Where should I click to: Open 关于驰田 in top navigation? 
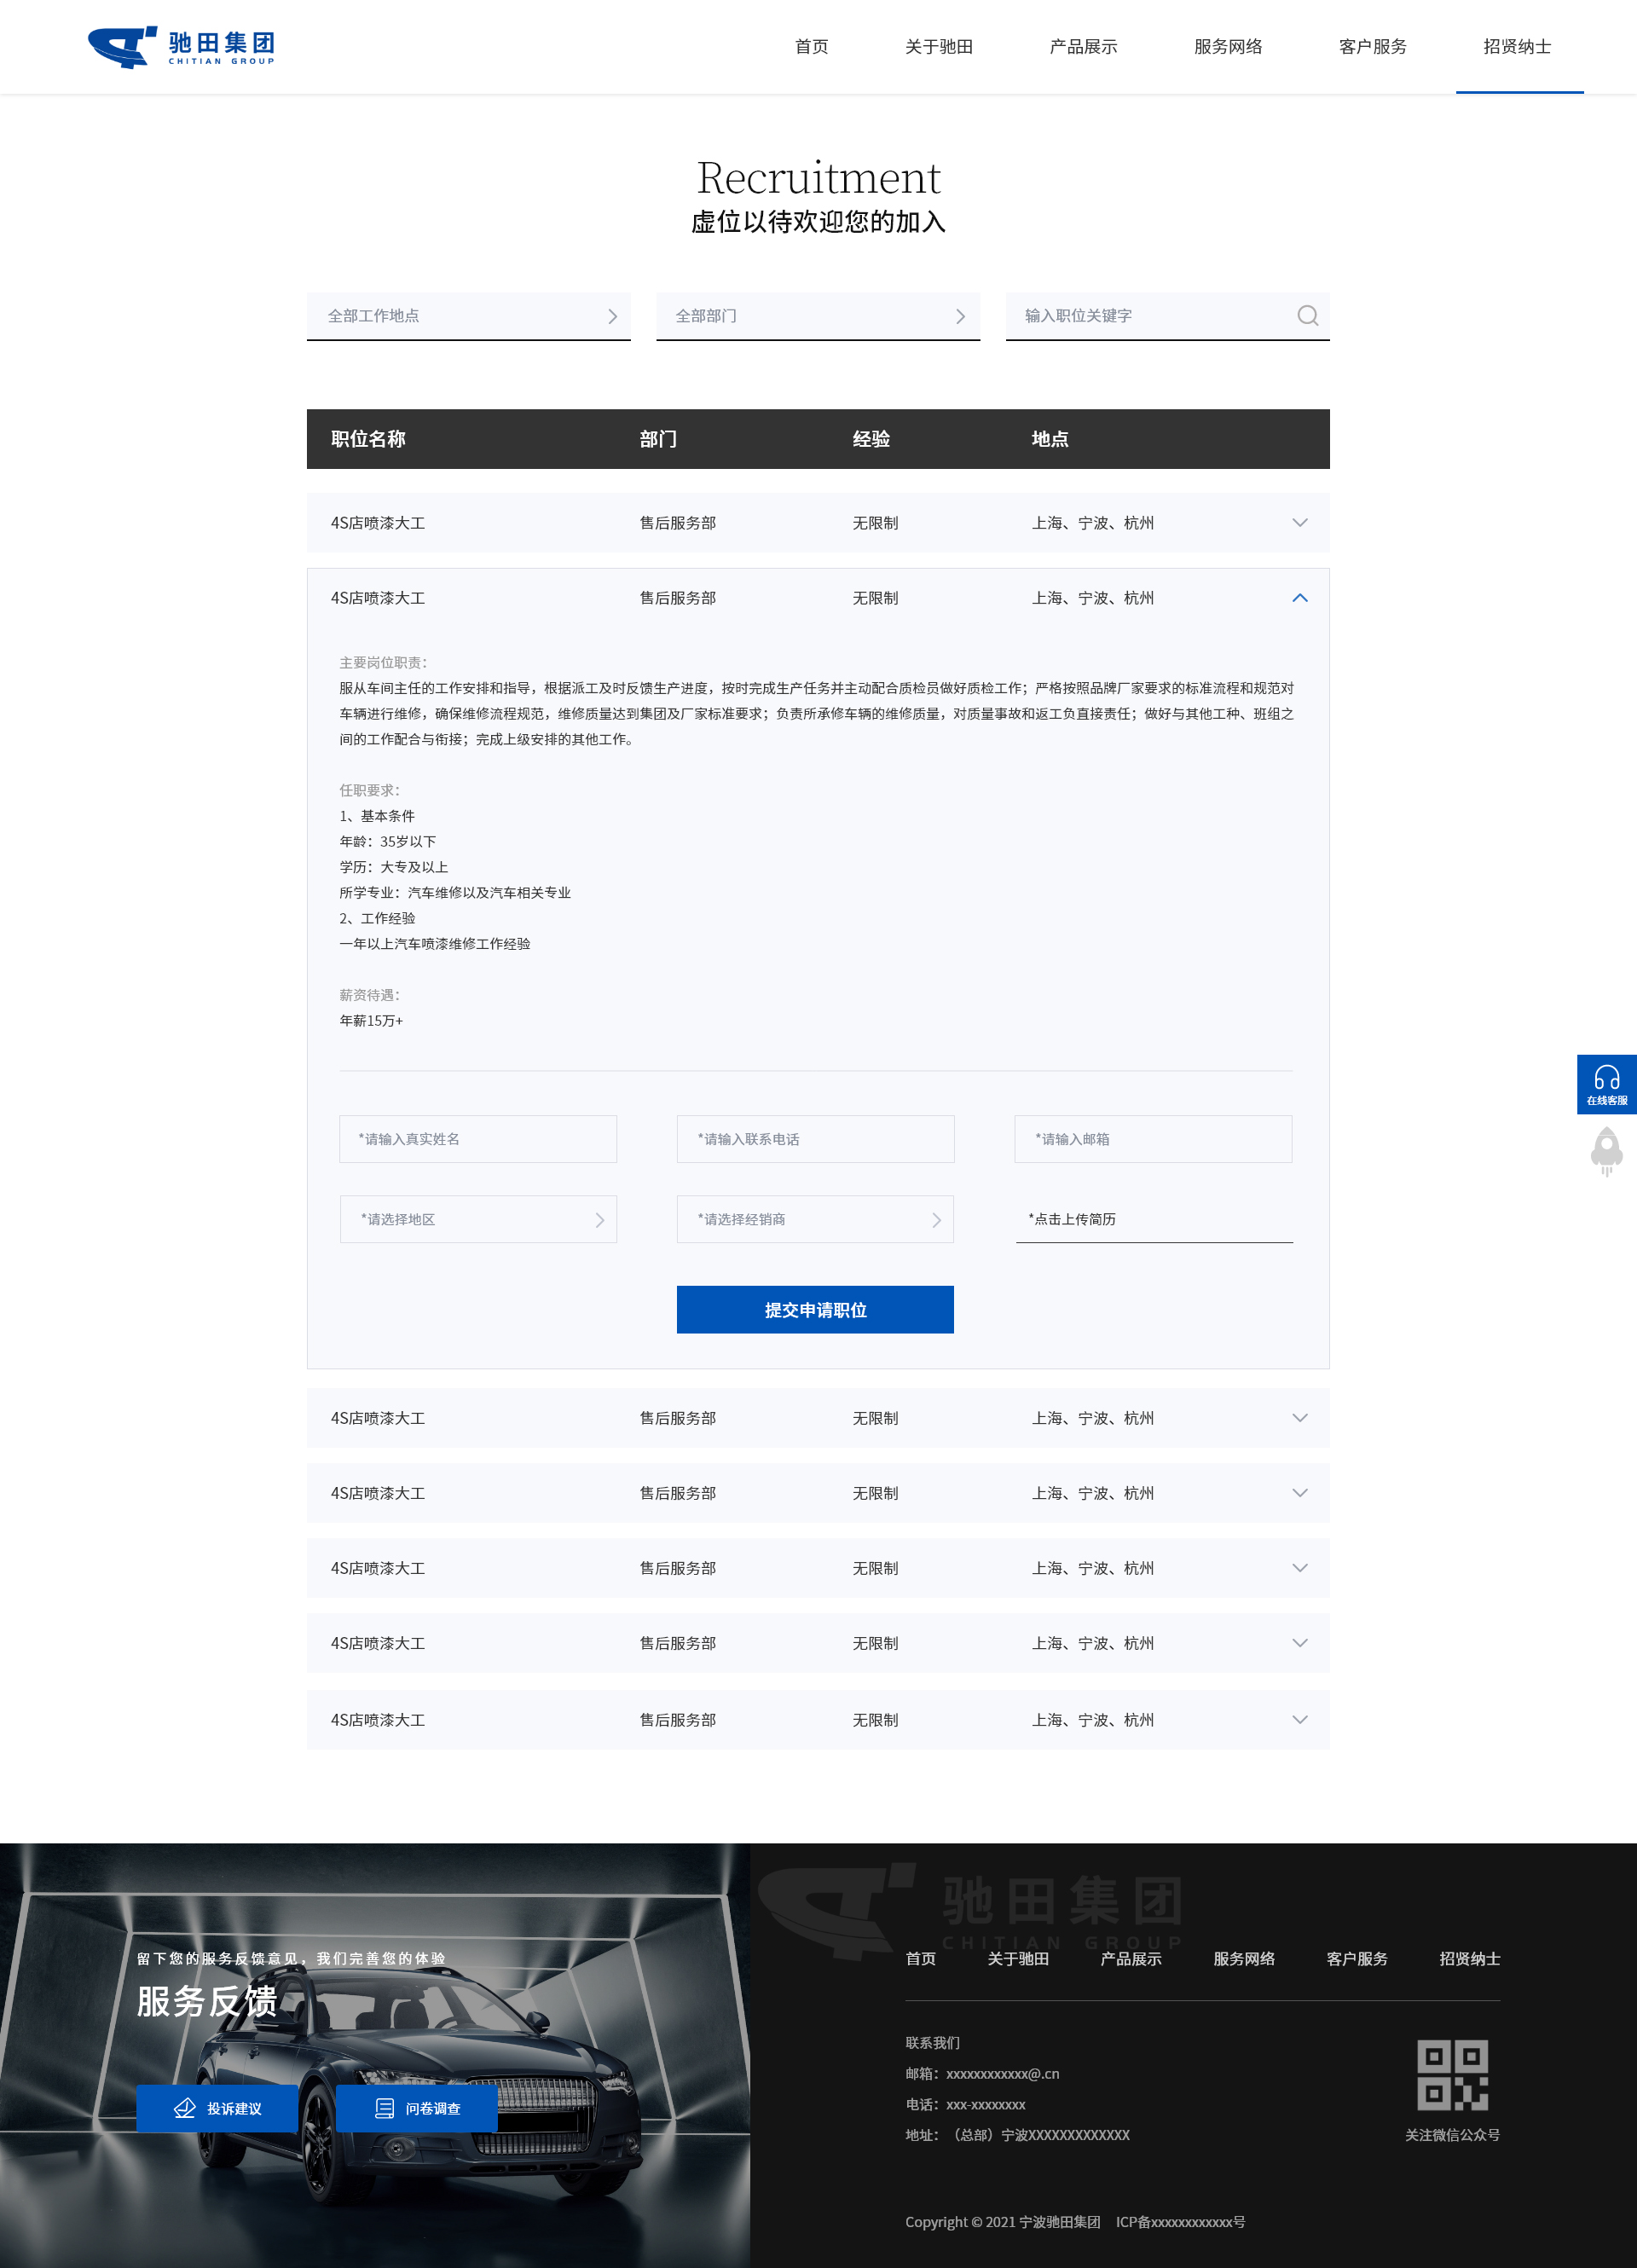(x=938, y=47)
